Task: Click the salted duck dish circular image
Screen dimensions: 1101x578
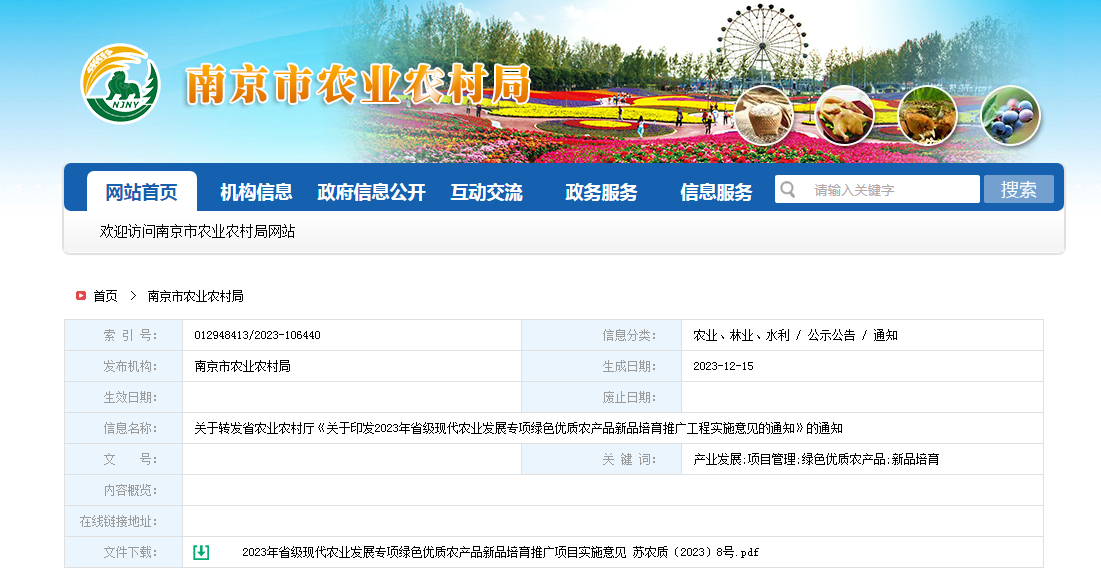Action: [x=845, y=115]
